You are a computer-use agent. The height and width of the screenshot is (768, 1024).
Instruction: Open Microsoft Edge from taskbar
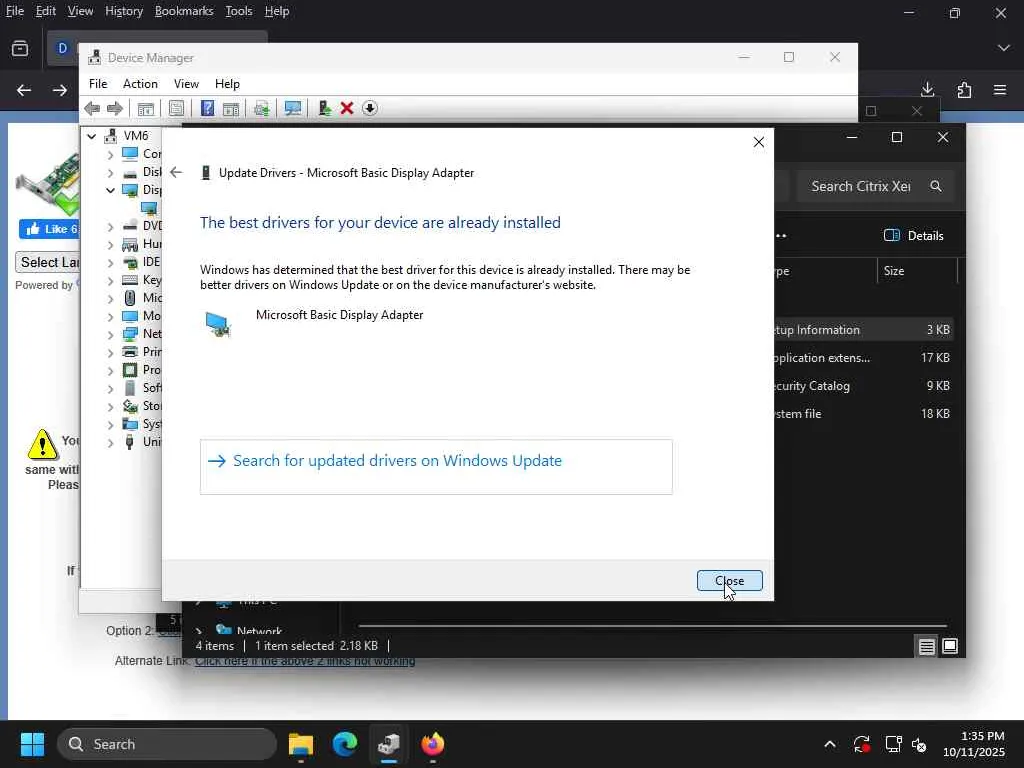[345, 744]
